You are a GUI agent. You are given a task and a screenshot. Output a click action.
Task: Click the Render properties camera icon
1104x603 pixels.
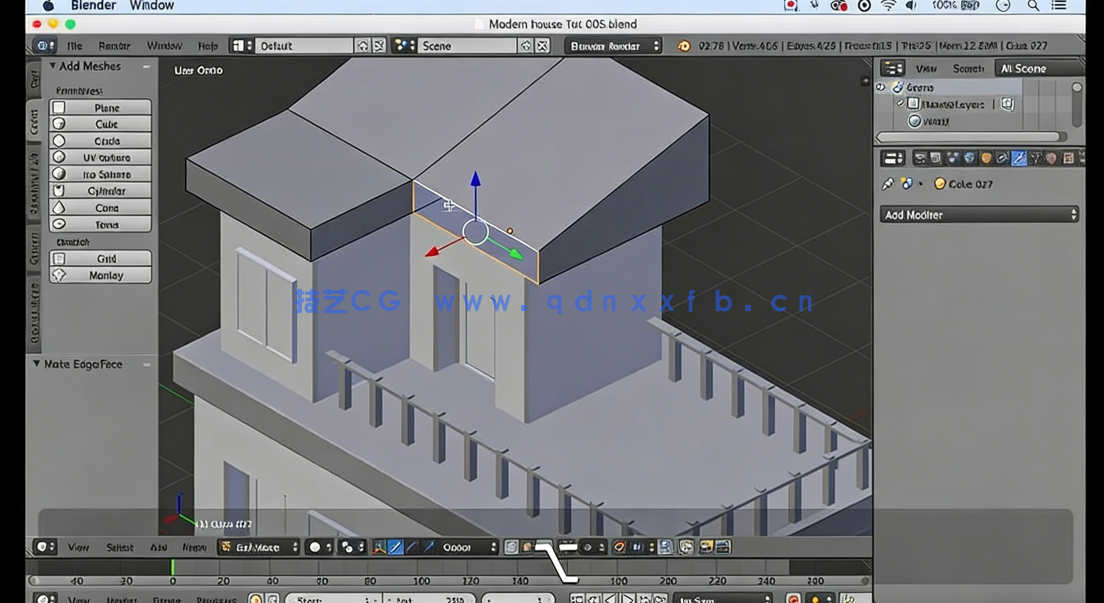pyautogui.click(x=920, y=157)
